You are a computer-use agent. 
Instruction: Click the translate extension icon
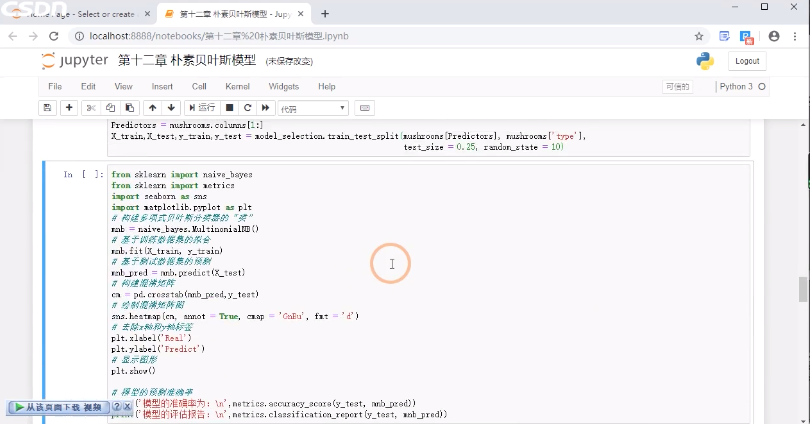coord(746,37)
